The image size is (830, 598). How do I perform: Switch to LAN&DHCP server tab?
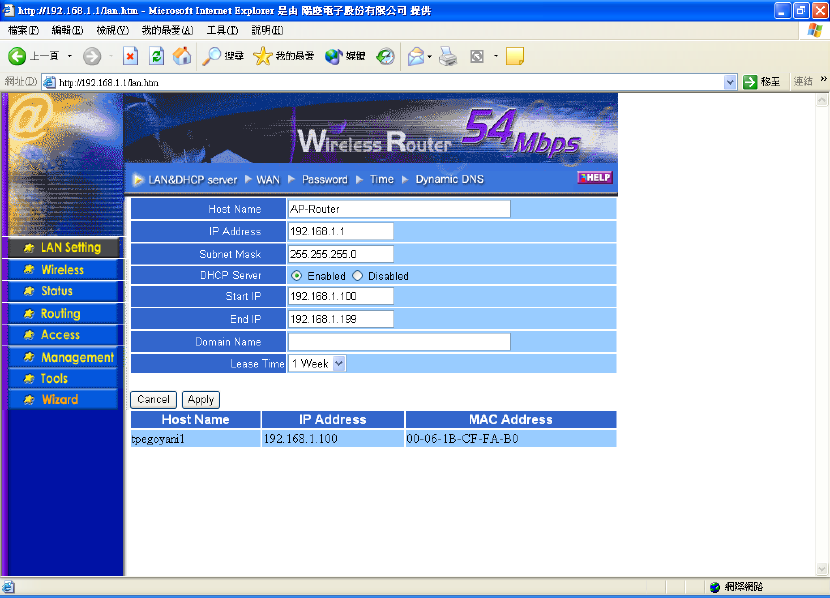(x=193, y=179)
